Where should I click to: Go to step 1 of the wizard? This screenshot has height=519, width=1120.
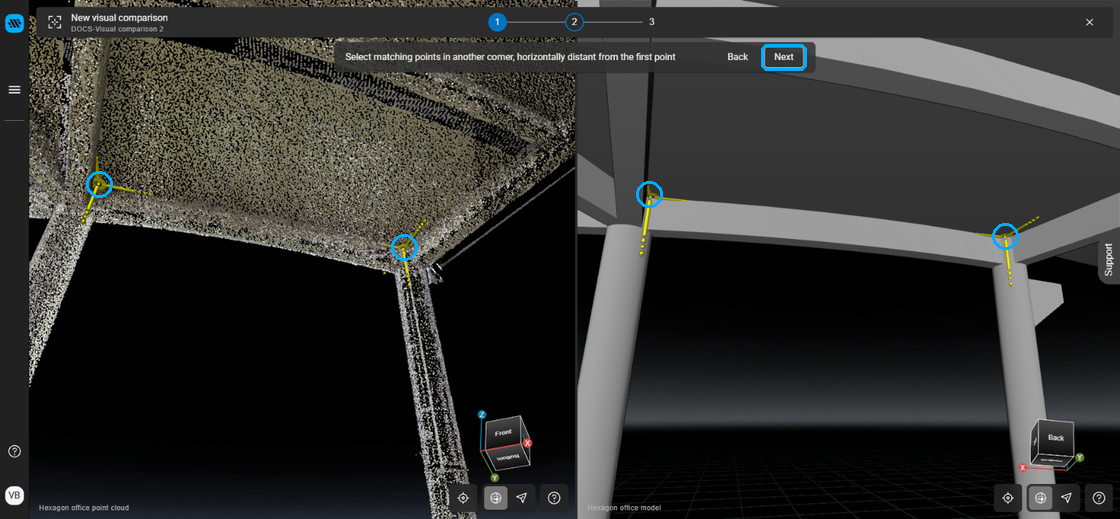coord(497,22)
